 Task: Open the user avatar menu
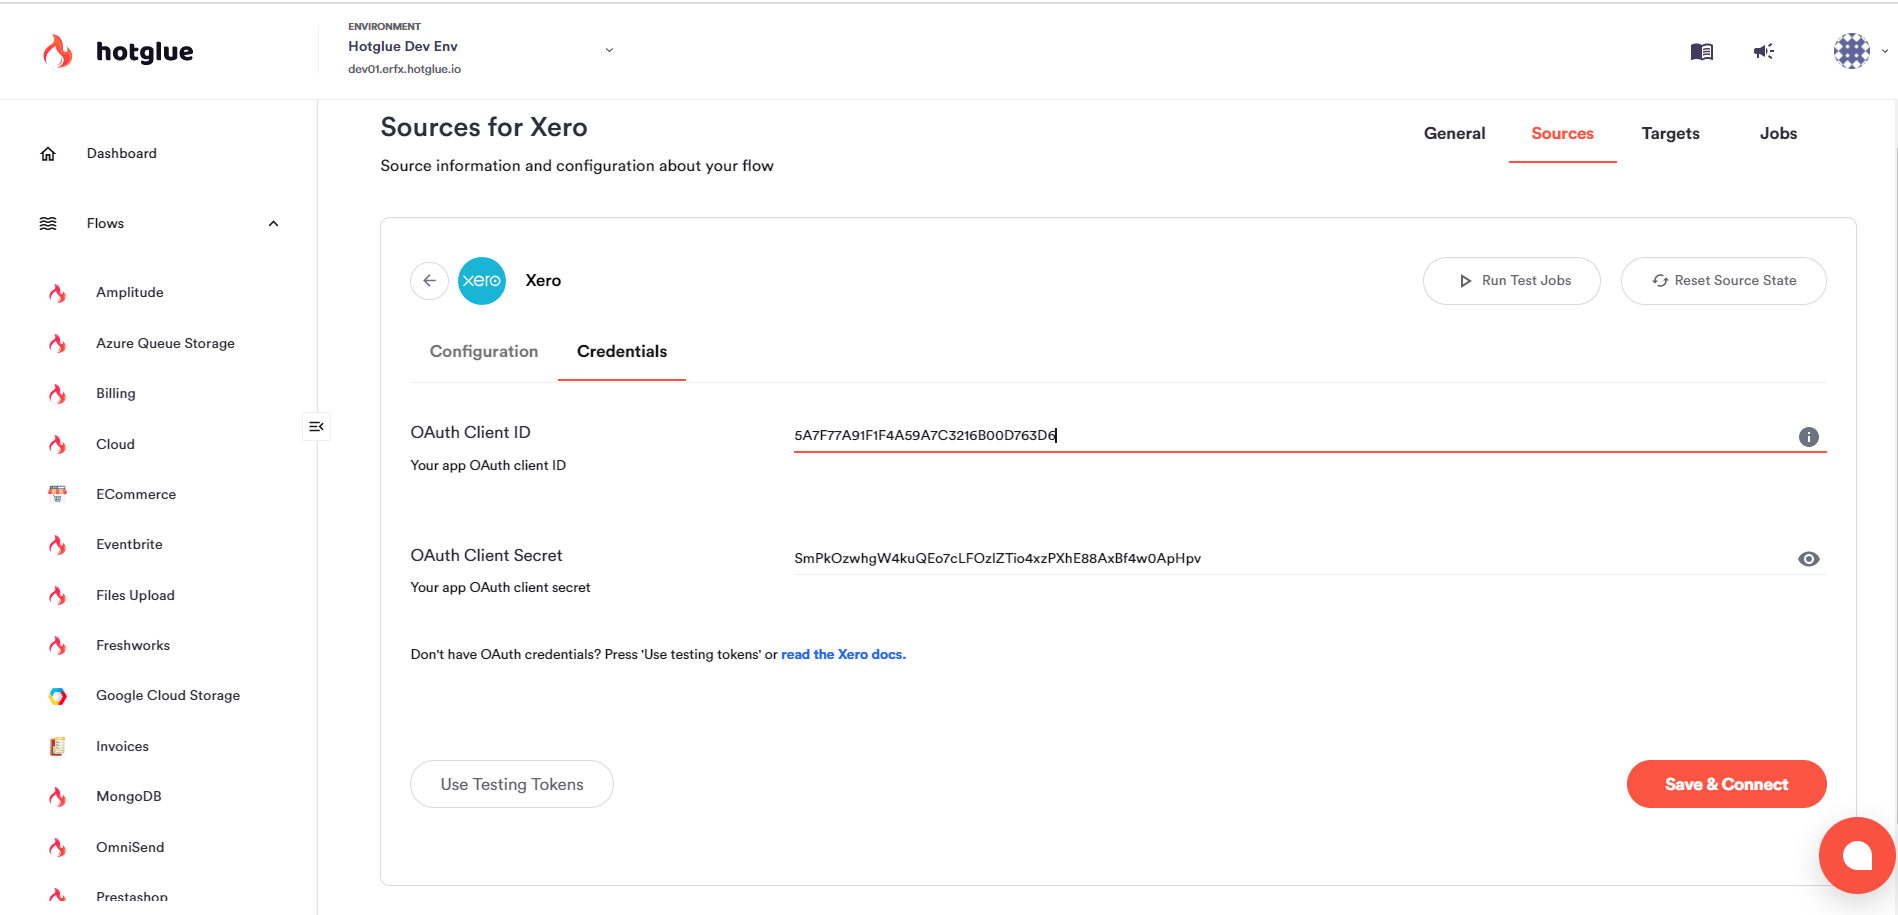[1852, 51]
